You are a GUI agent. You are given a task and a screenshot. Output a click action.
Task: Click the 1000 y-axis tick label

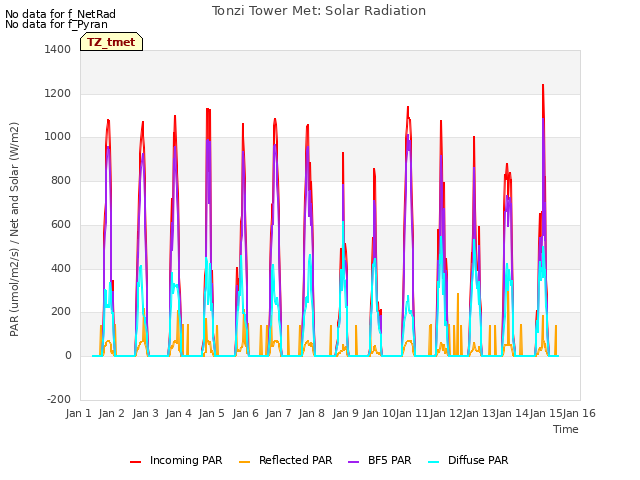(58, 137)
